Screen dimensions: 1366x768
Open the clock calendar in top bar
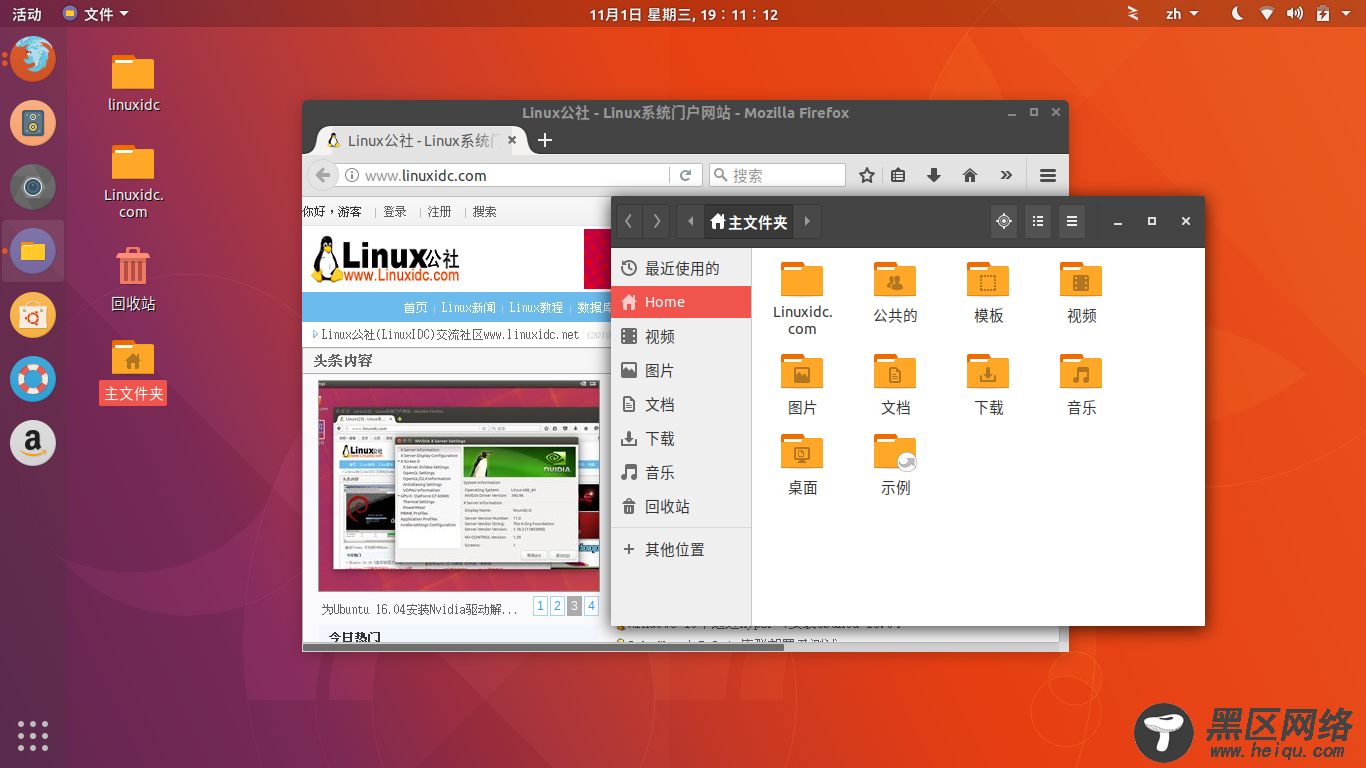click(683, 14)
